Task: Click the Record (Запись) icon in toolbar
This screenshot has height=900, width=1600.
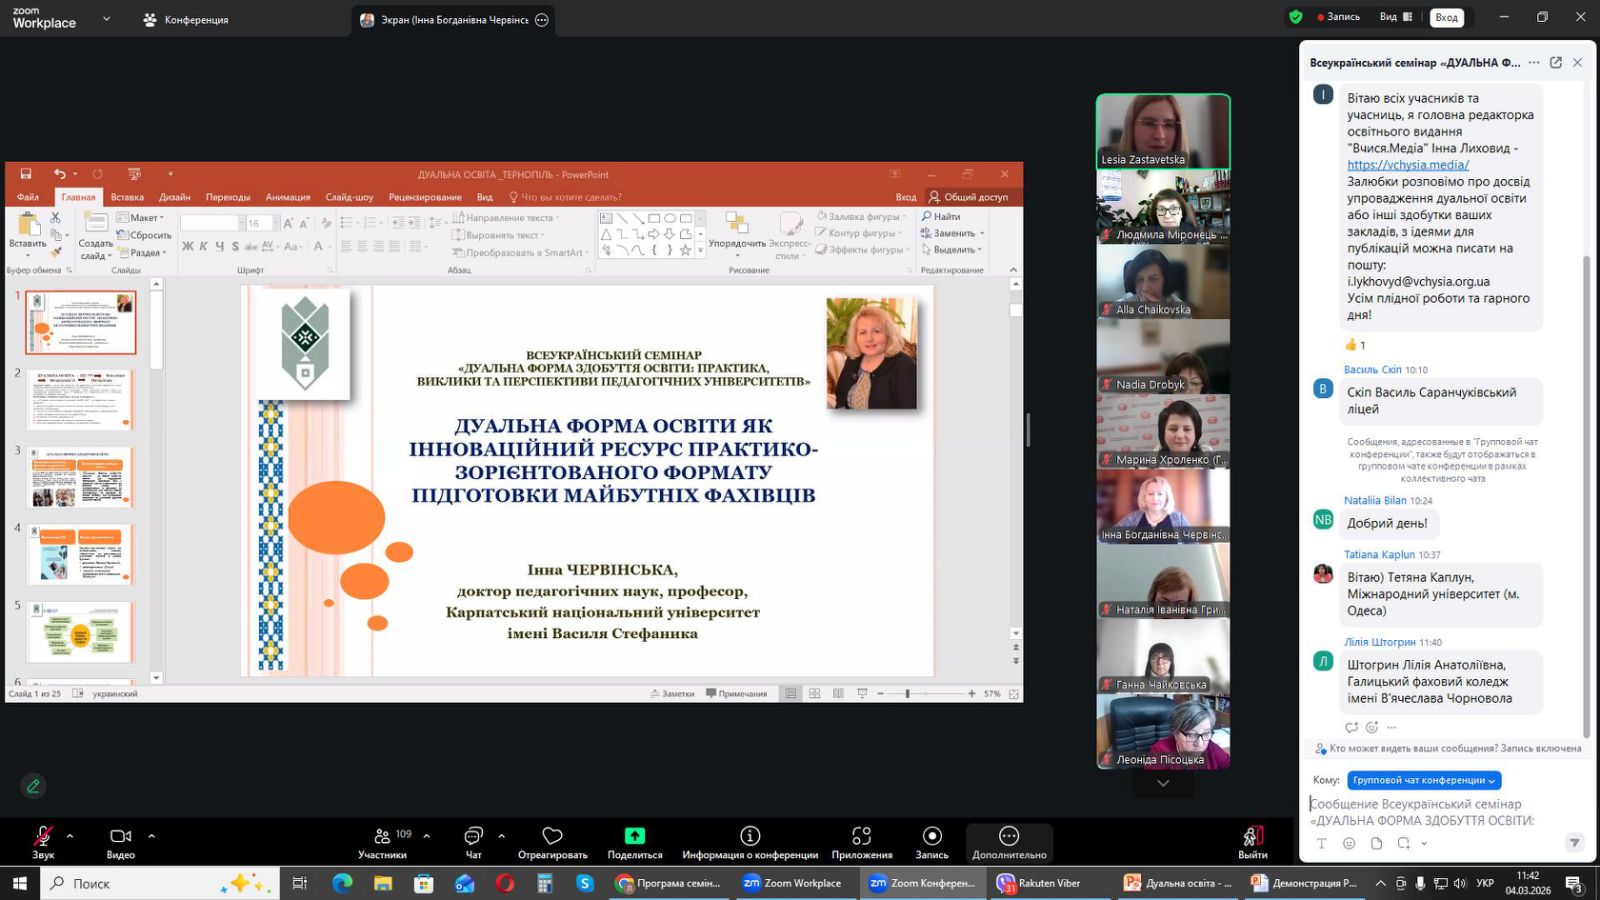Action: [931, 836]
